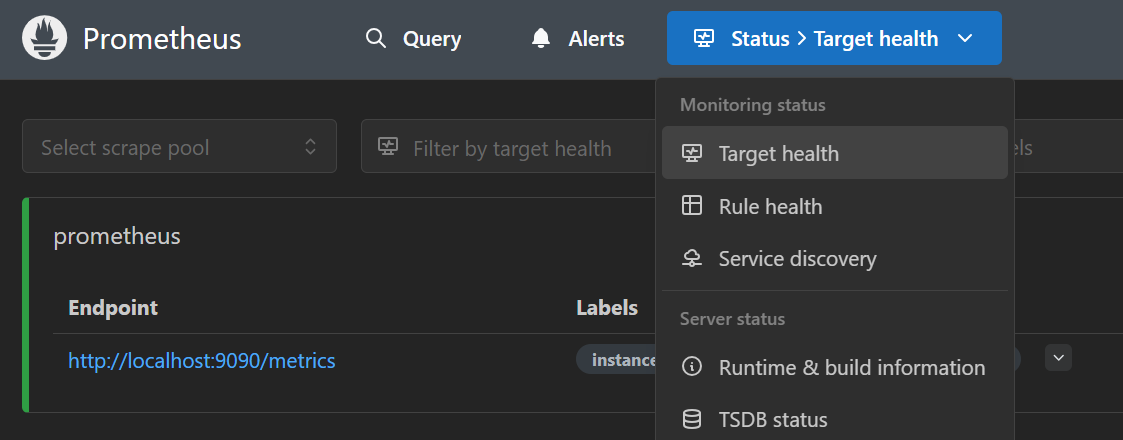
Task: Click the instance label badge
Action: [x=617, y=360]
